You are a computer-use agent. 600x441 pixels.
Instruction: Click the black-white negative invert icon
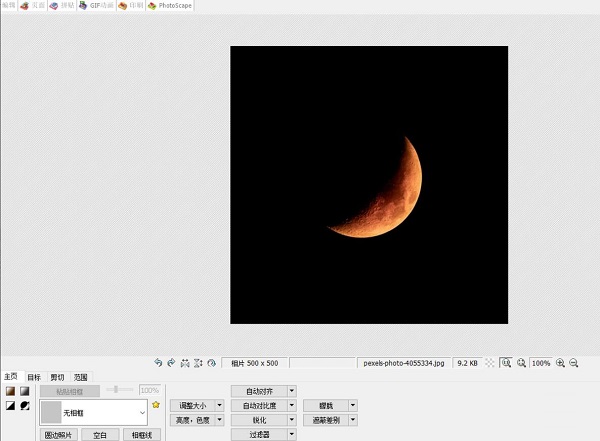pos(24,406)
